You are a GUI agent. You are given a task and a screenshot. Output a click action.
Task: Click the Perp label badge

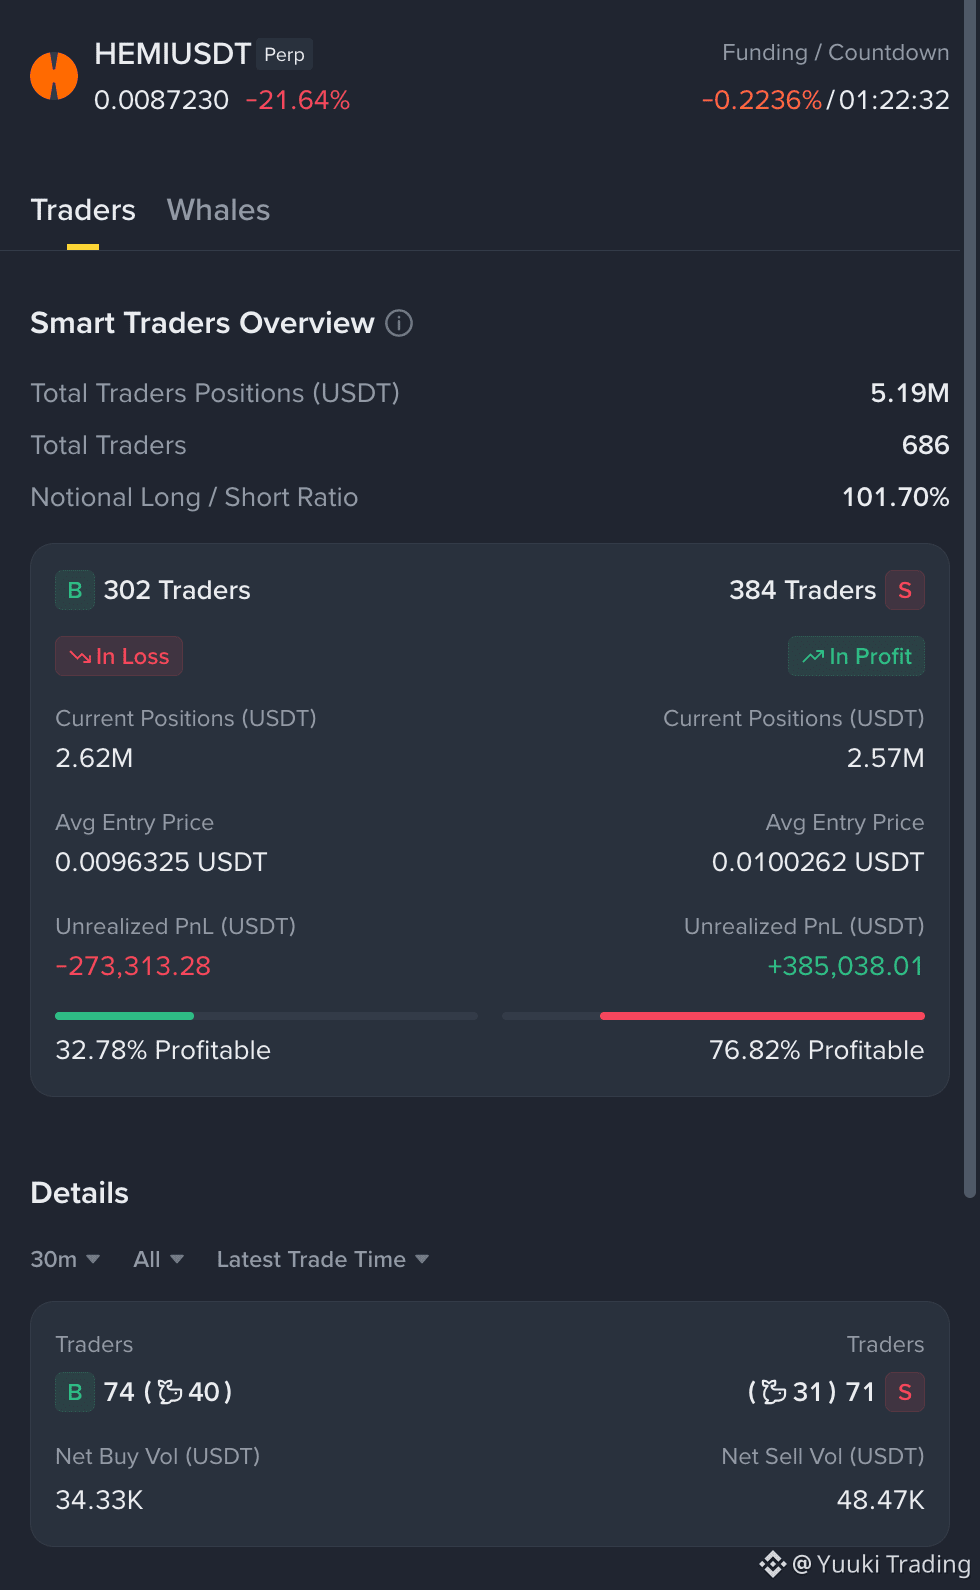pyautogui.click(x=284, y=54)
